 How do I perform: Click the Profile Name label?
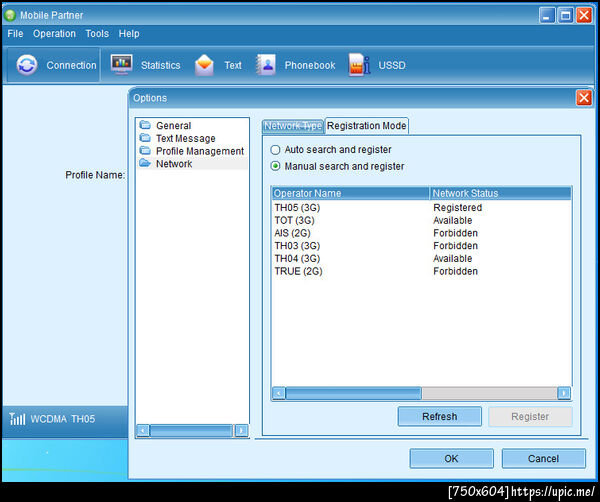pos(95,175)
